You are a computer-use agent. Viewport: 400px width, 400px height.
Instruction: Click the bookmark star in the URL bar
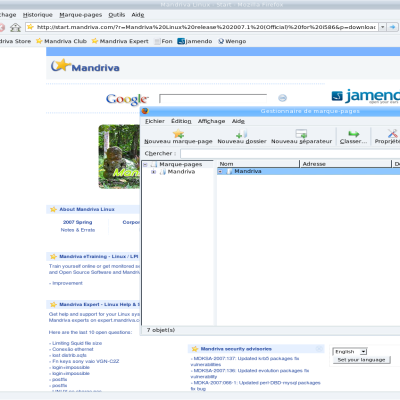coord(30,27)
